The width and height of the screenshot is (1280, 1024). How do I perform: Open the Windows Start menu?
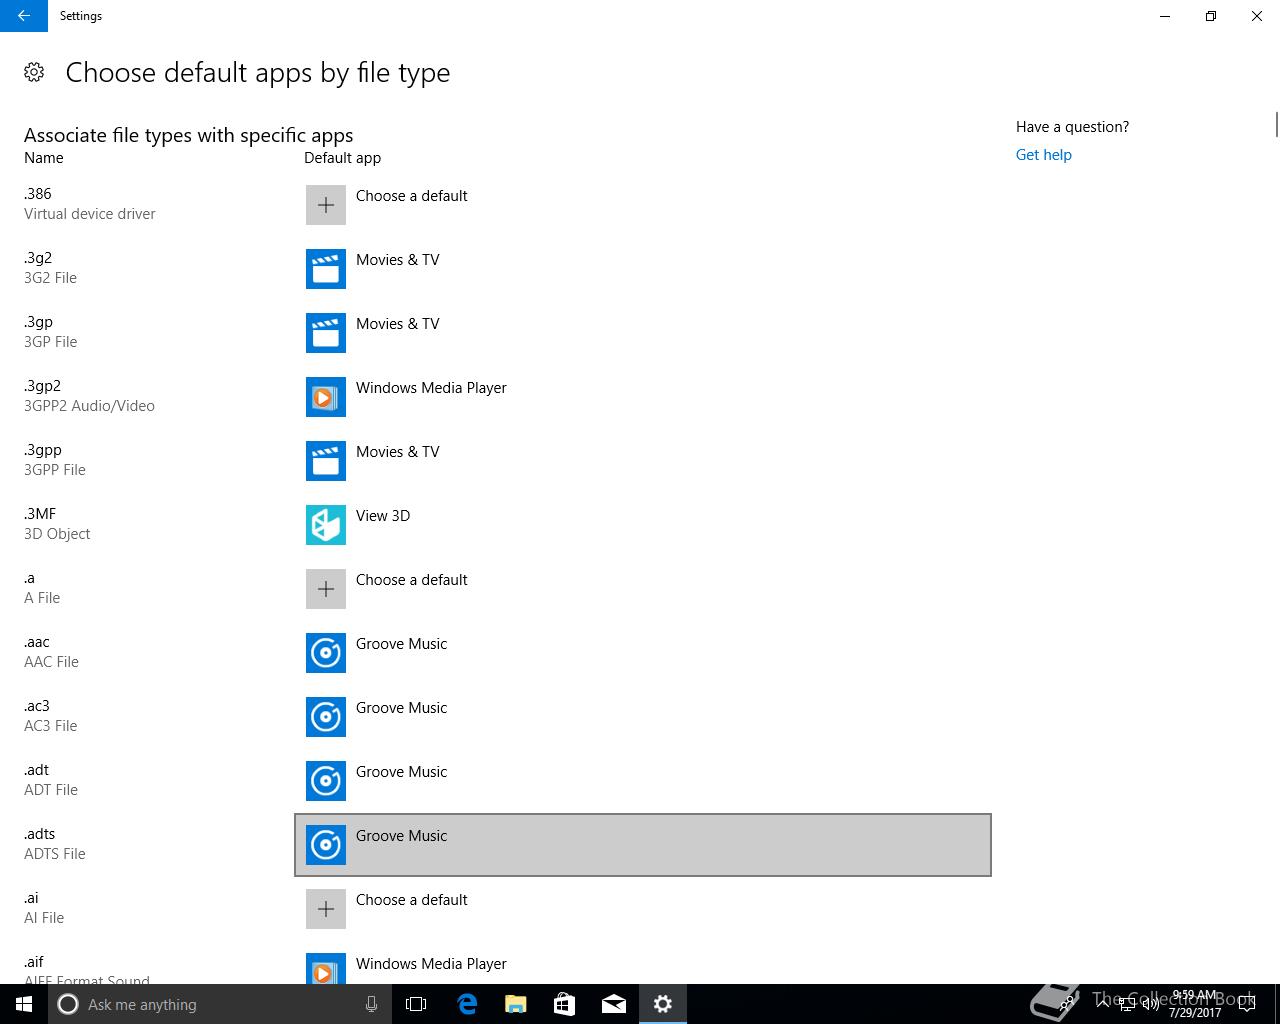[x=24, y=1004]
